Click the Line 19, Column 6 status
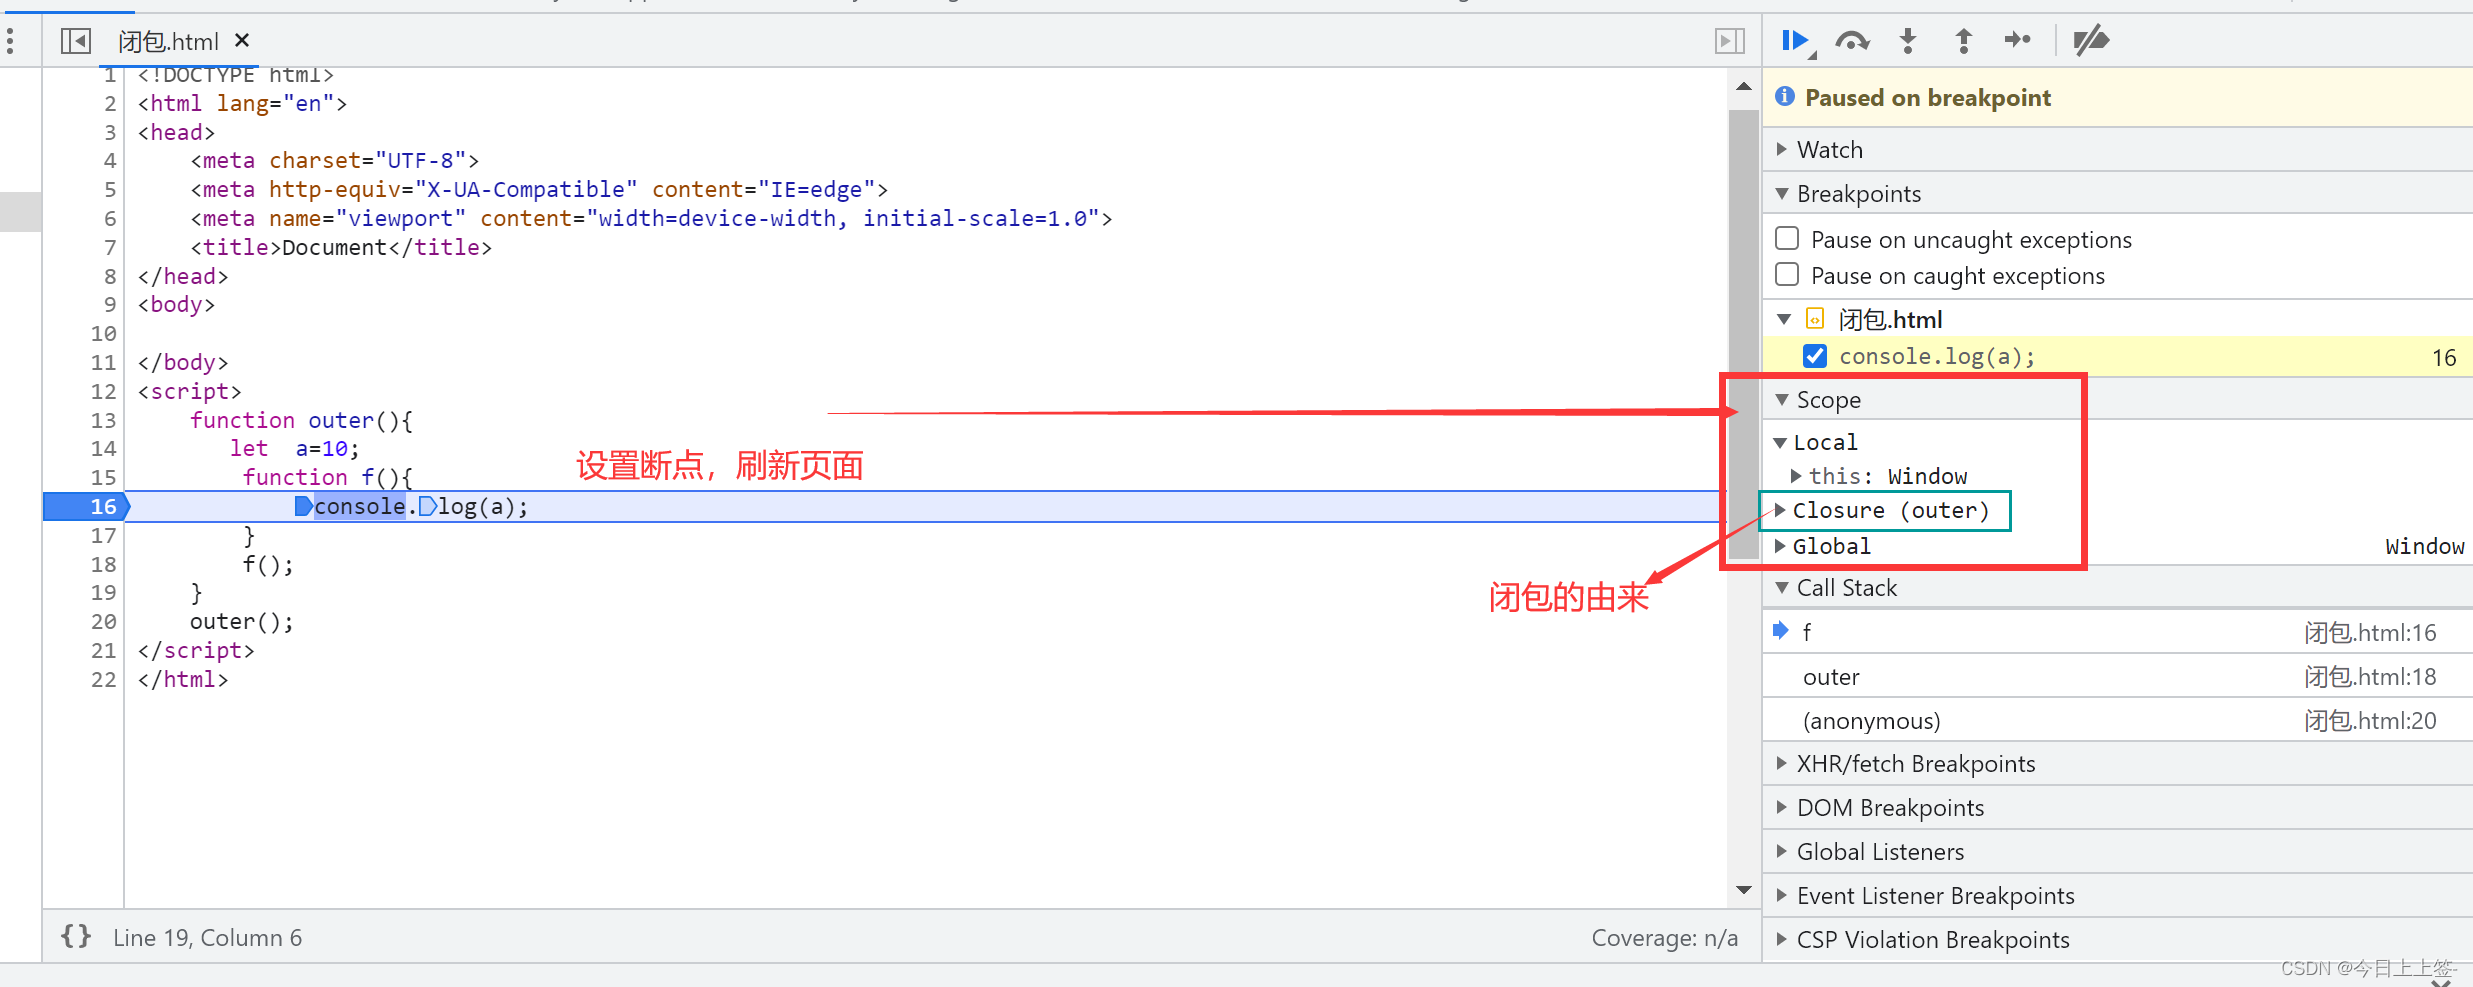 tap(207, 938)
